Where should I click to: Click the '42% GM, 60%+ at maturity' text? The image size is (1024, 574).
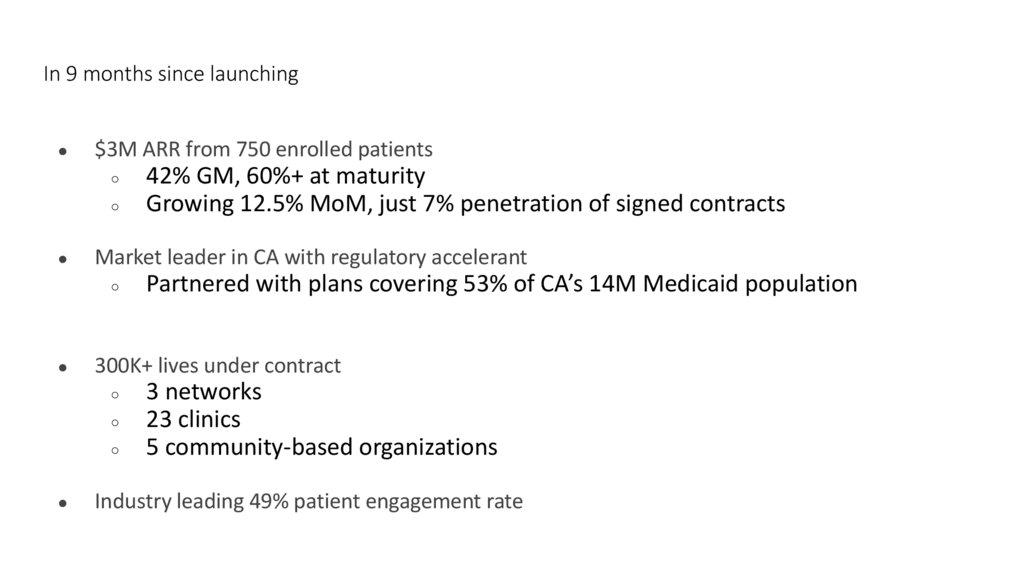click(x=285, y=177)
